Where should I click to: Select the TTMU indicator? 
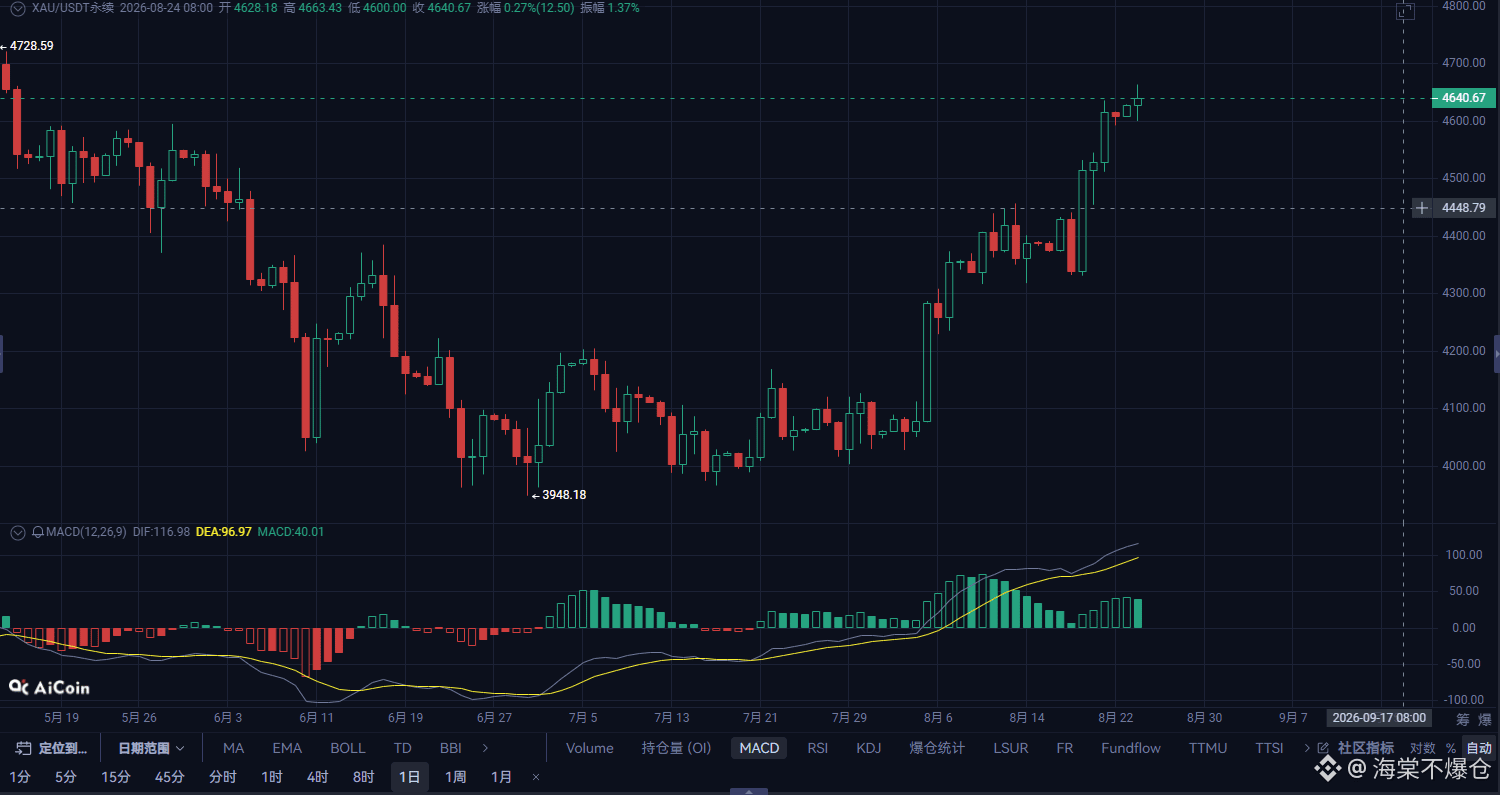tap(1208, 748)
